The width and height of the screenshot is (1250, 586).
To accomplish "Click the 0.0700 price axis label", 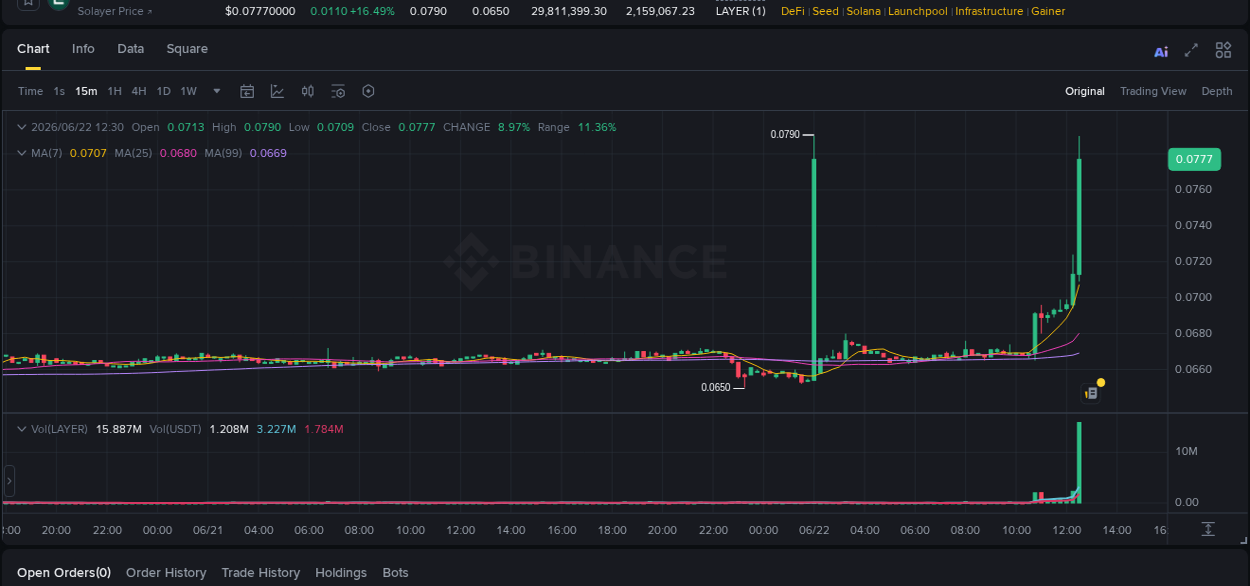I will (1193, 298).
